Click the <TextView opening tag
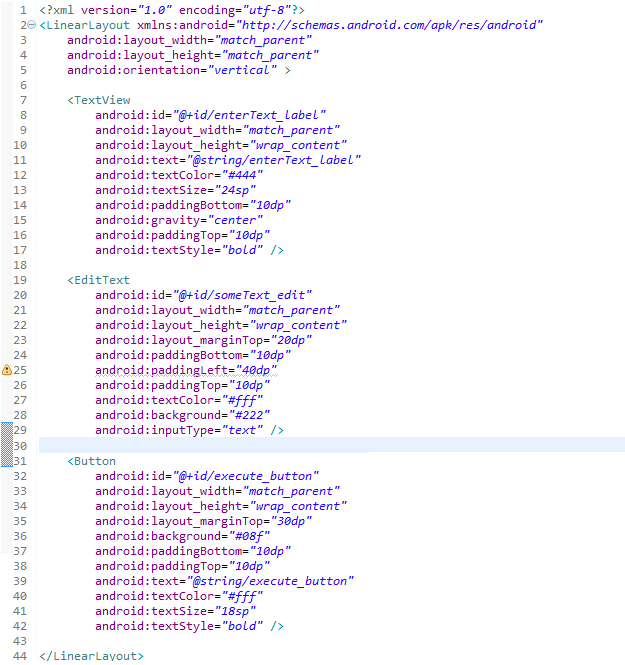This screenshot has height=665, width=625. 99,100
